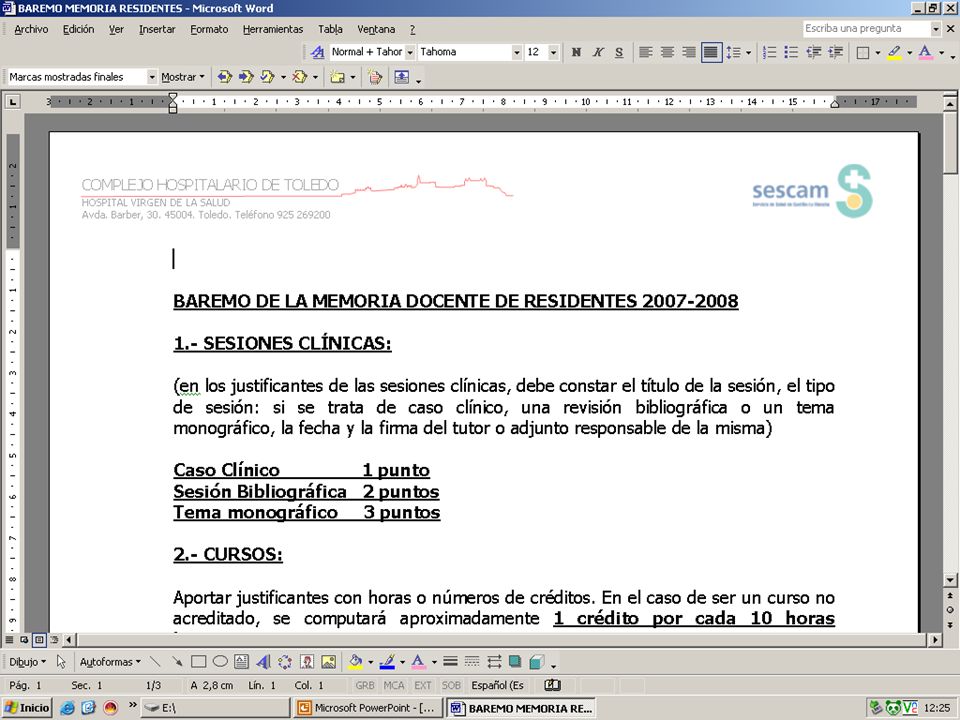
Task: Expand the border style dropdown arrow
Action: pyautogui.click(x=877, y=53)
